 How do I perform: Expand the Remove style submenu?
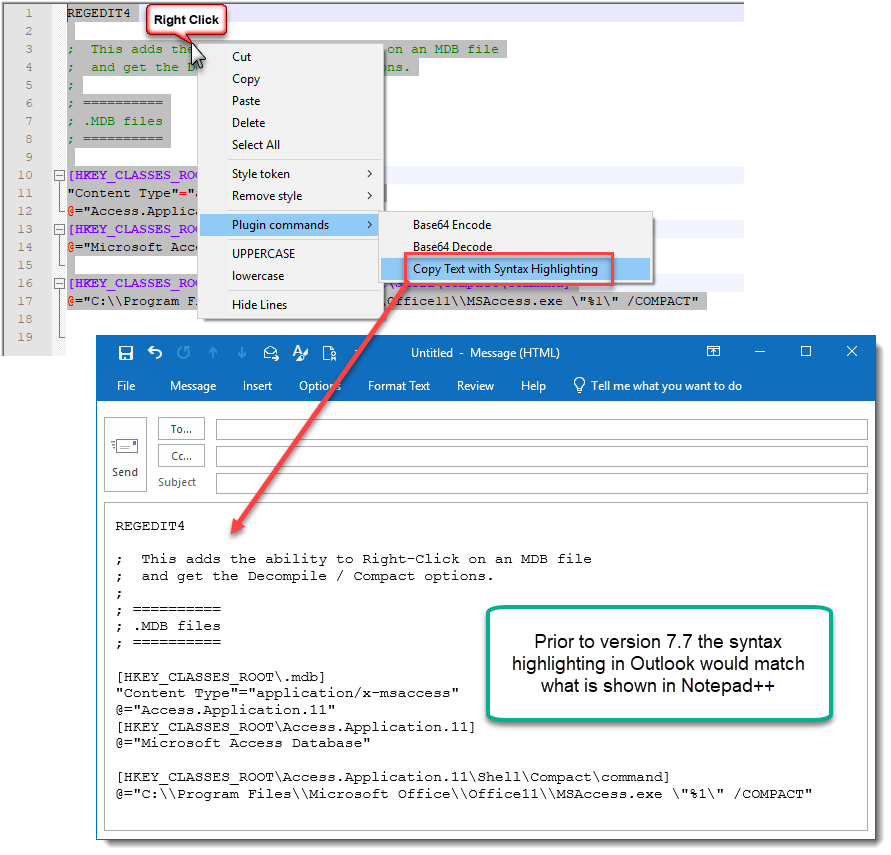[x=291, y=196]
